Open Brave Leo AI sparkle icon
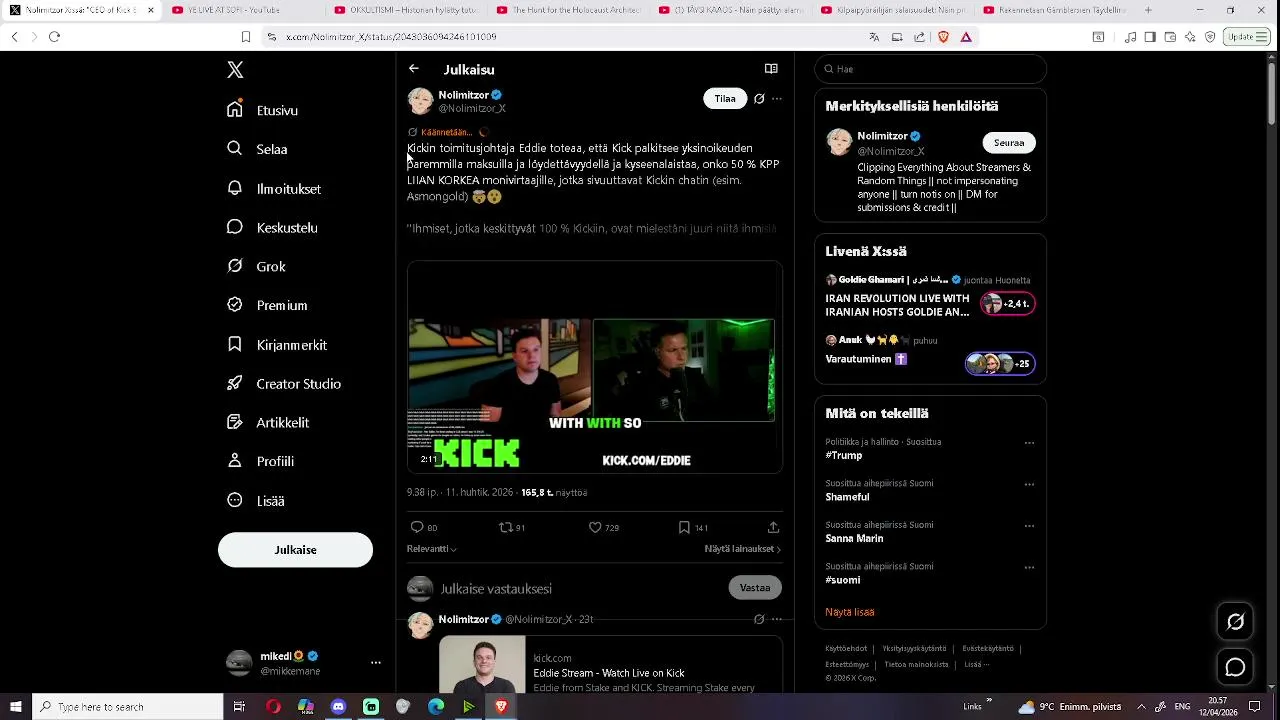Image resolution: width=1280 pixels, height=720 pixels. (1190, 37)
